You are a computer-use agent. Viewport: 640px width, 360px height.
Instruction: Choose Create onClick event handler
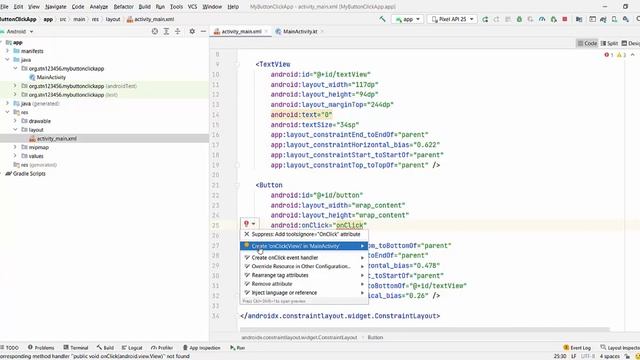(304, 258)
